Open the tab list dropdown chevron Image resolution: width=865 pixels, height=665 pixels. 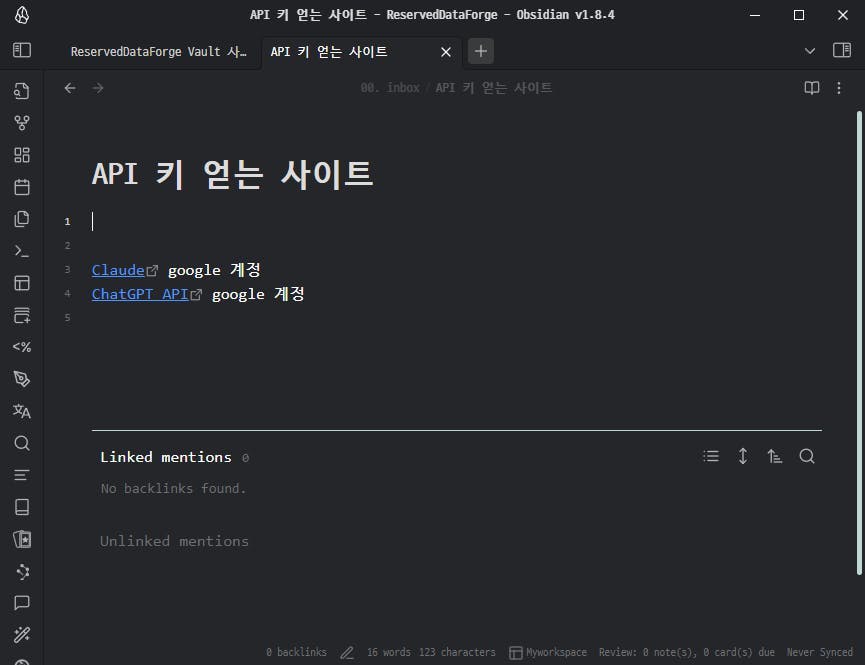pyautogui.click(x=809, y=51)
